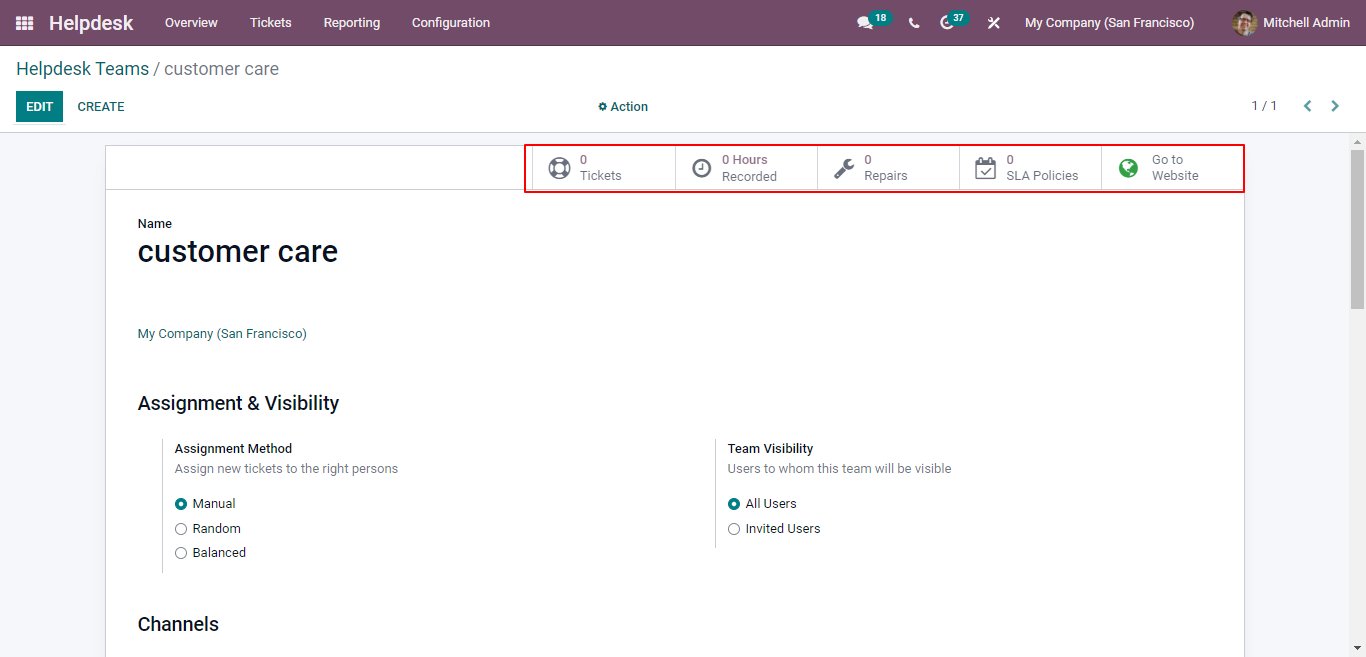Select Invited Users team visibility
Screen dimensions: 1366x657
click(x=734, y=529)
